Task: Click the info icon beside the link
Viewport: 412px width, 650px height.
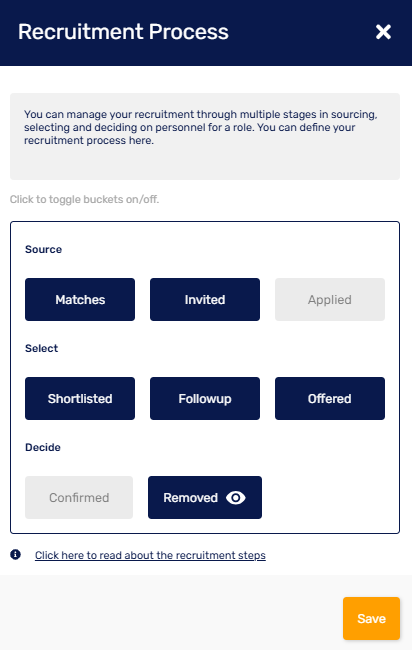Action: 15,555
